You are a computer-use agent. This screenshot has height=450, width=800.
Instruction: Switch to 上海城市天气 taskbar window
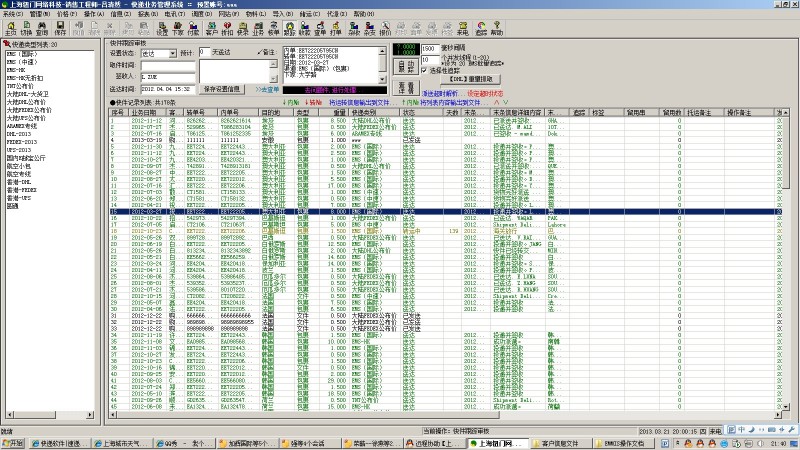[121, 443]
